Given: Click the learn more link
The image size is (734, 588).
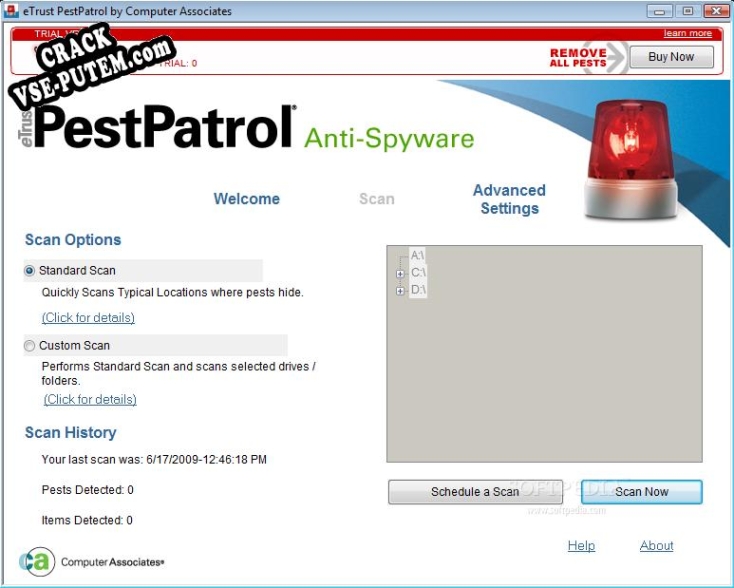Looking at the screenshot, I should coord(687,33).
